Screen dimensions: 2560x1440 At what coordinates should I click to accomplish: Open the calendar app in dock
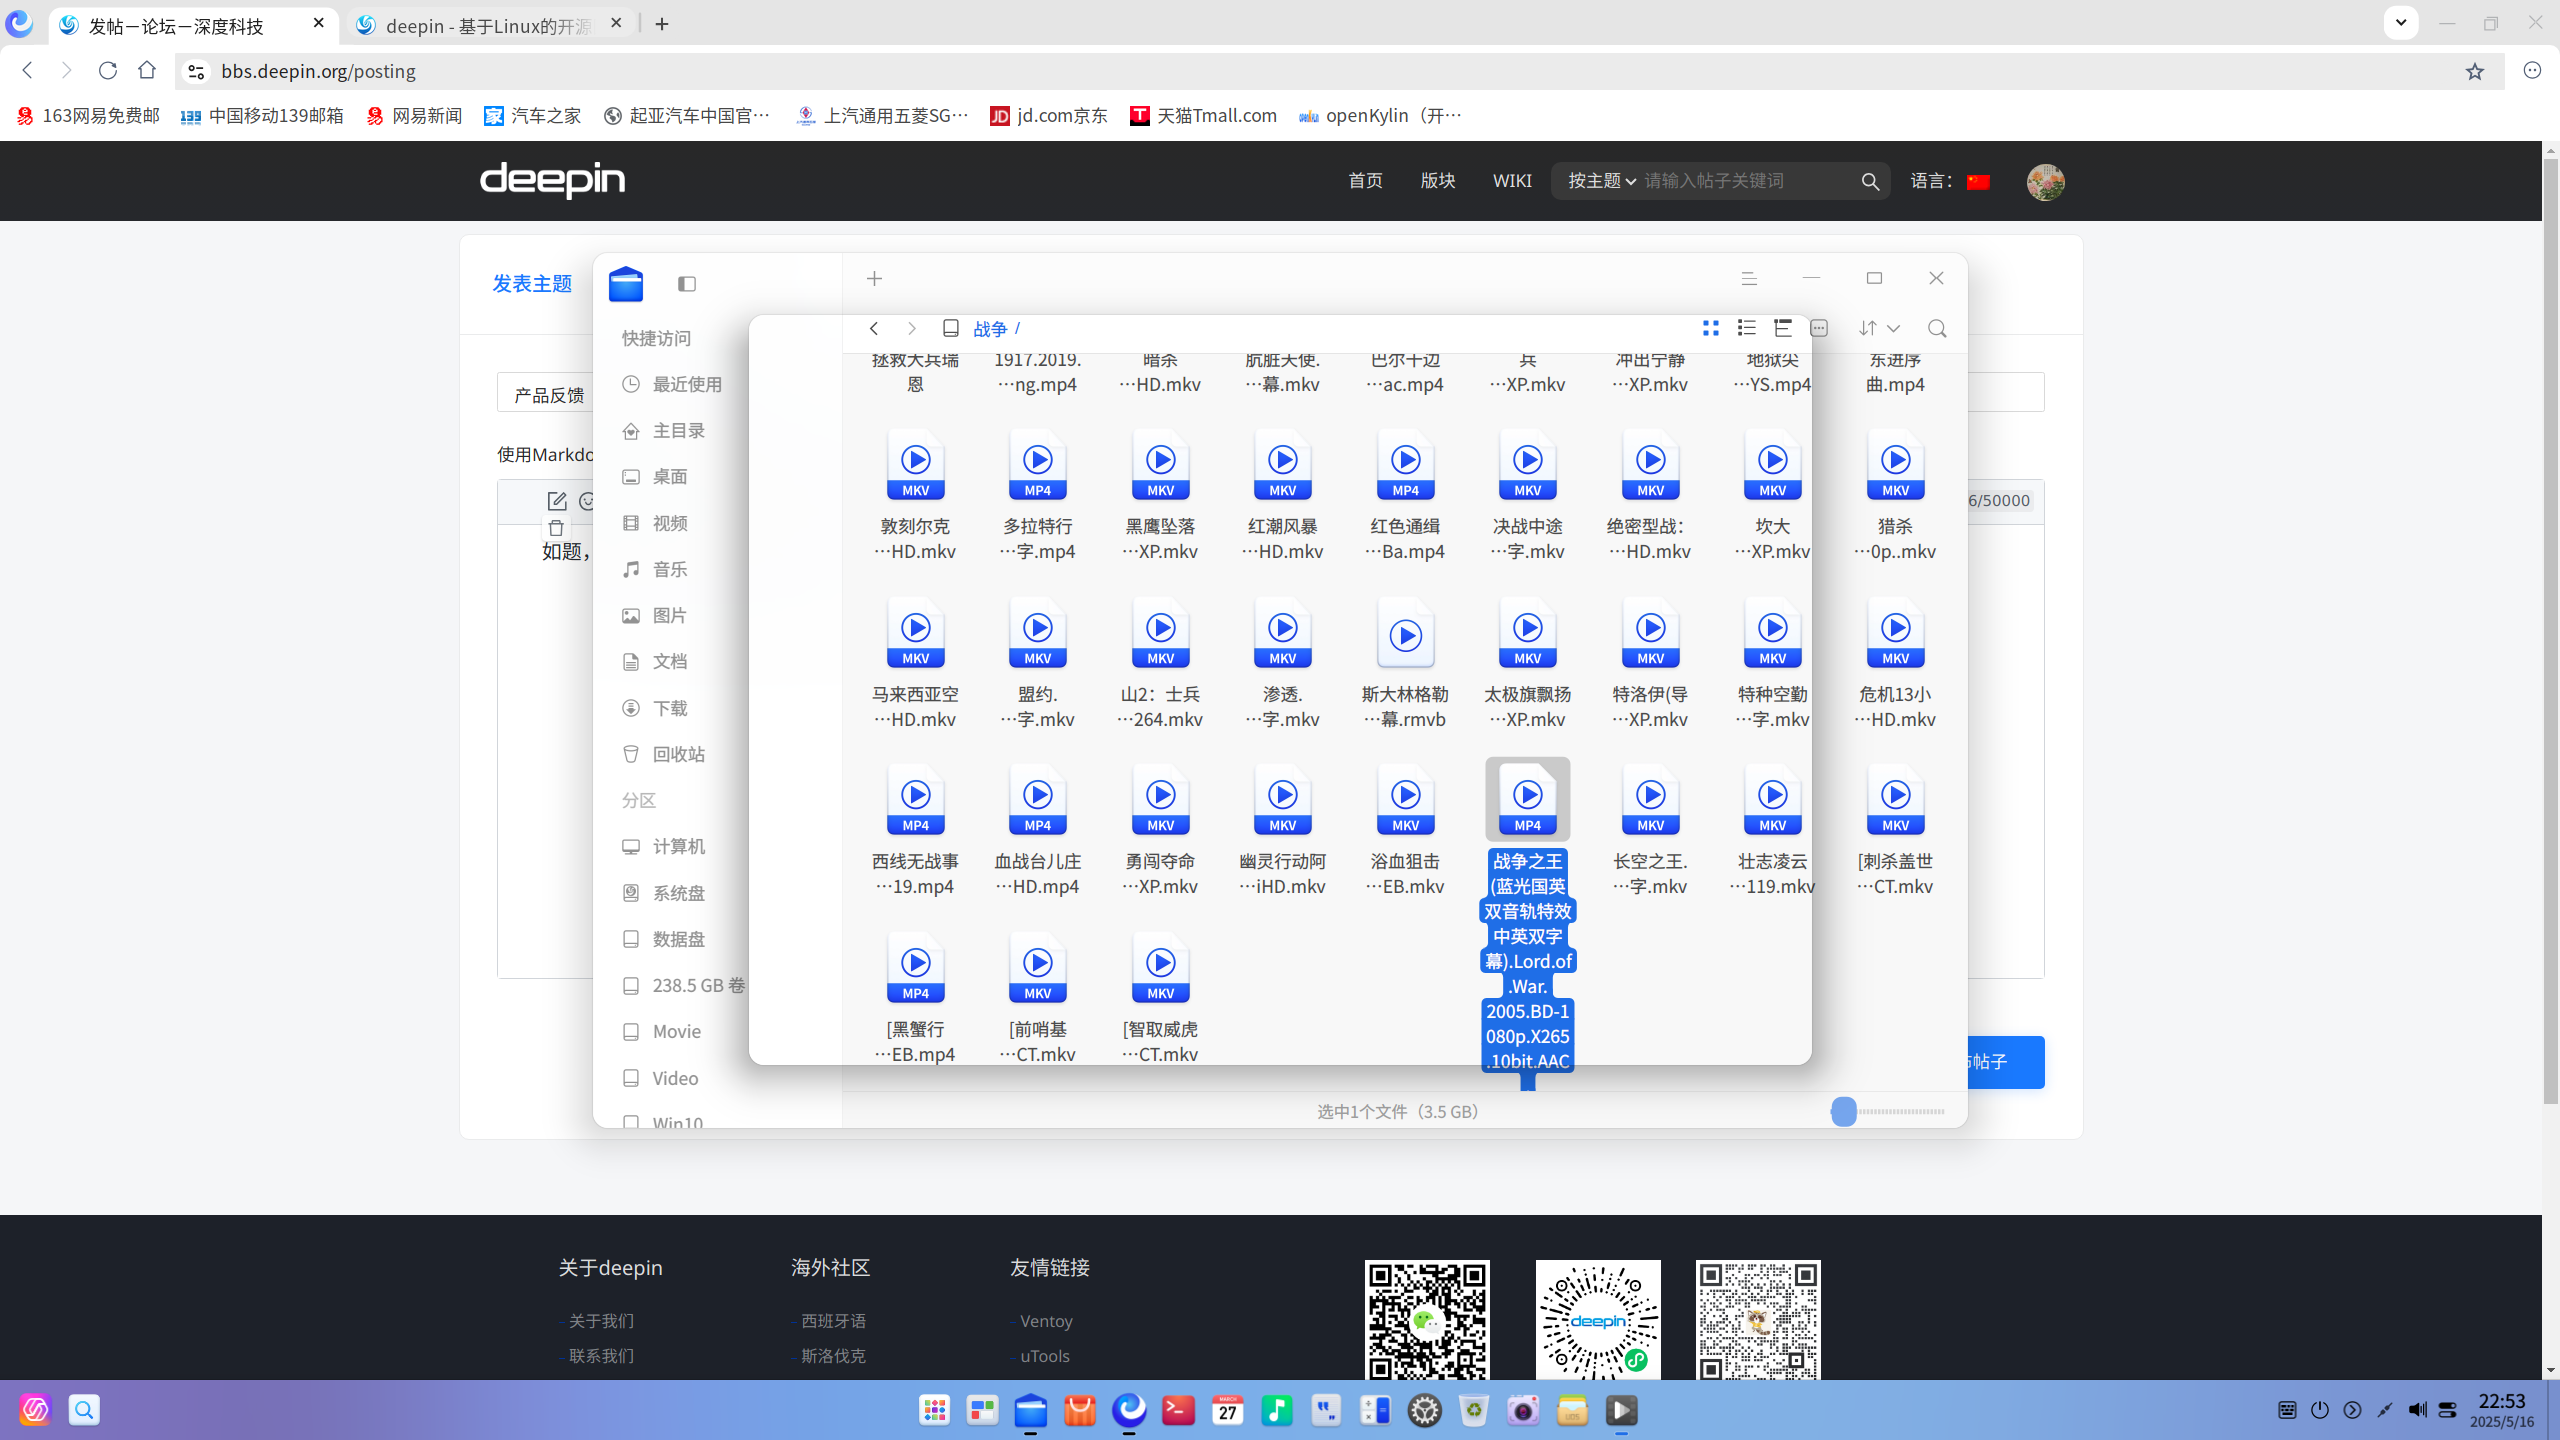1227,1410
